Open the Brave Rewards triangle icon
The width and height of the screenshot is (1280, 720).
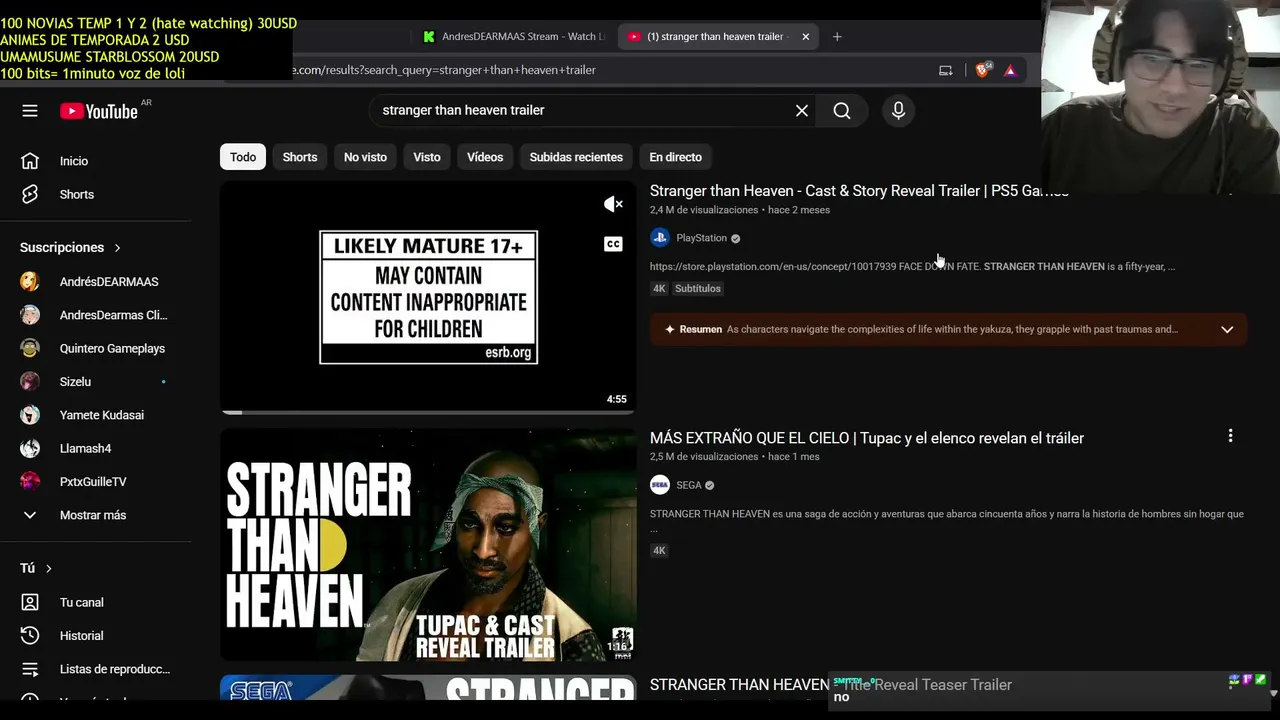(x=1010, y=70)
